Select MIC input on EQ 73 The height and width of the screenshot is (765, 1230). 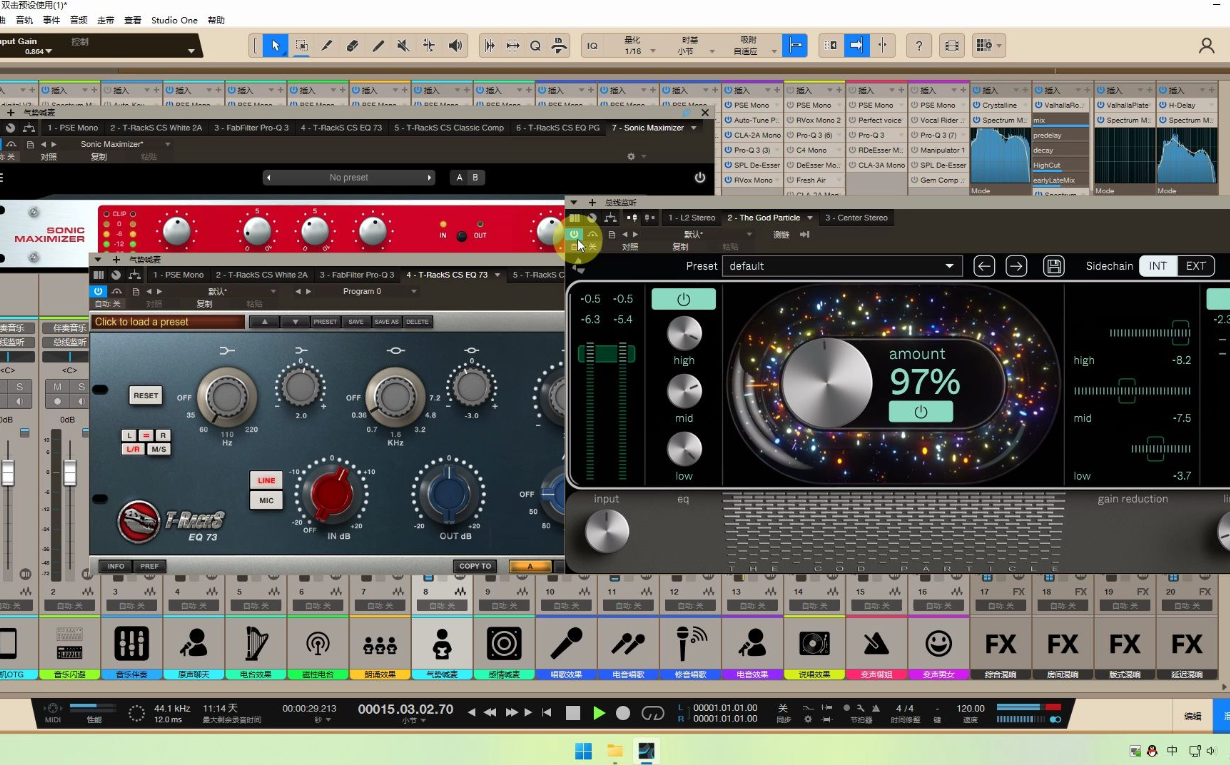click(266, 500)
